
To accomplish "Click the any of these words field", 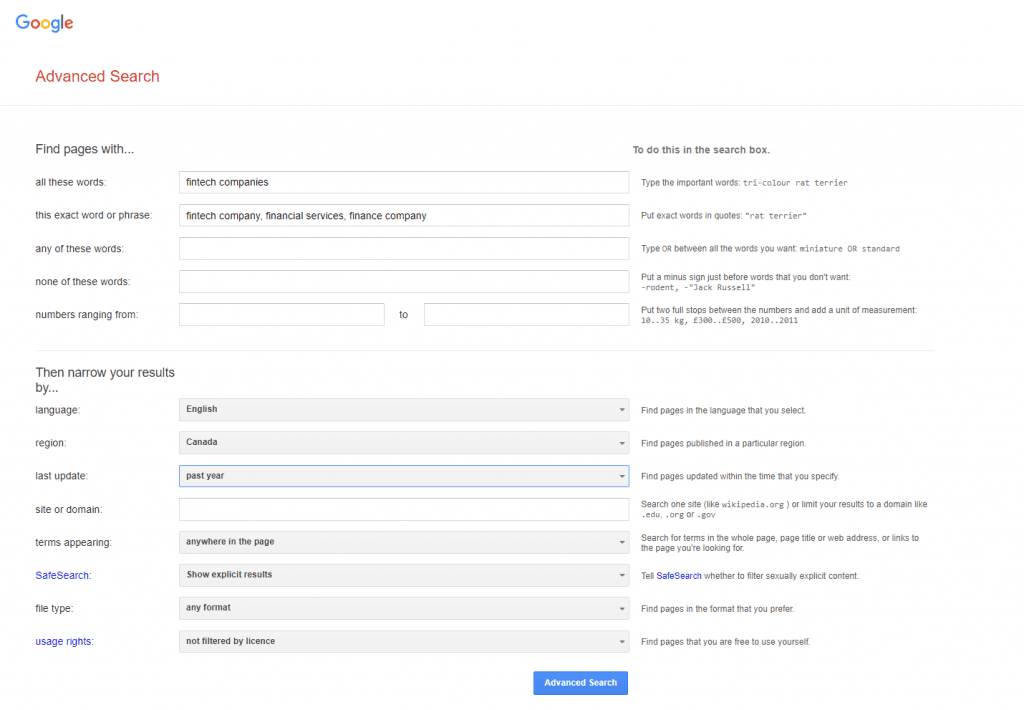I will 403,248.
